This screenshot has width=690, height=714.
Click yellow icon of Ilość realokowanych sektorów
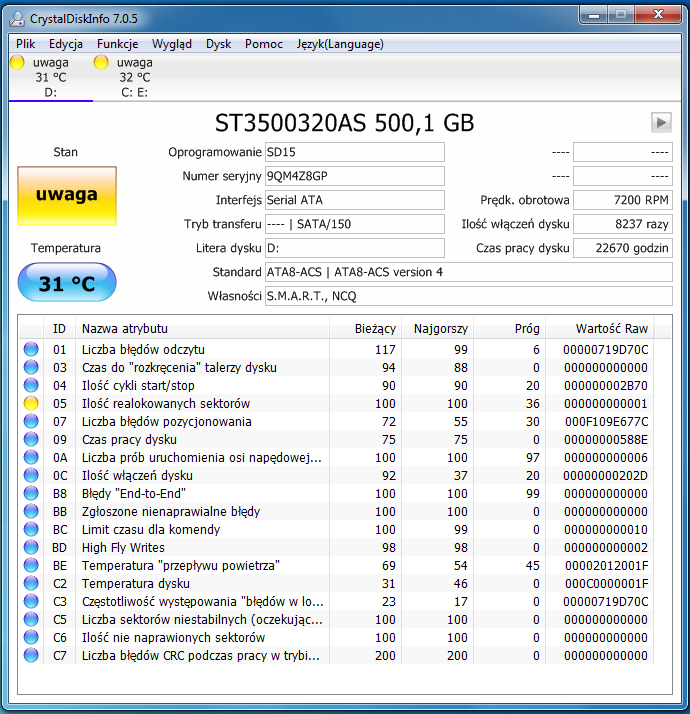pyautogui.click(x=31, y=403)
